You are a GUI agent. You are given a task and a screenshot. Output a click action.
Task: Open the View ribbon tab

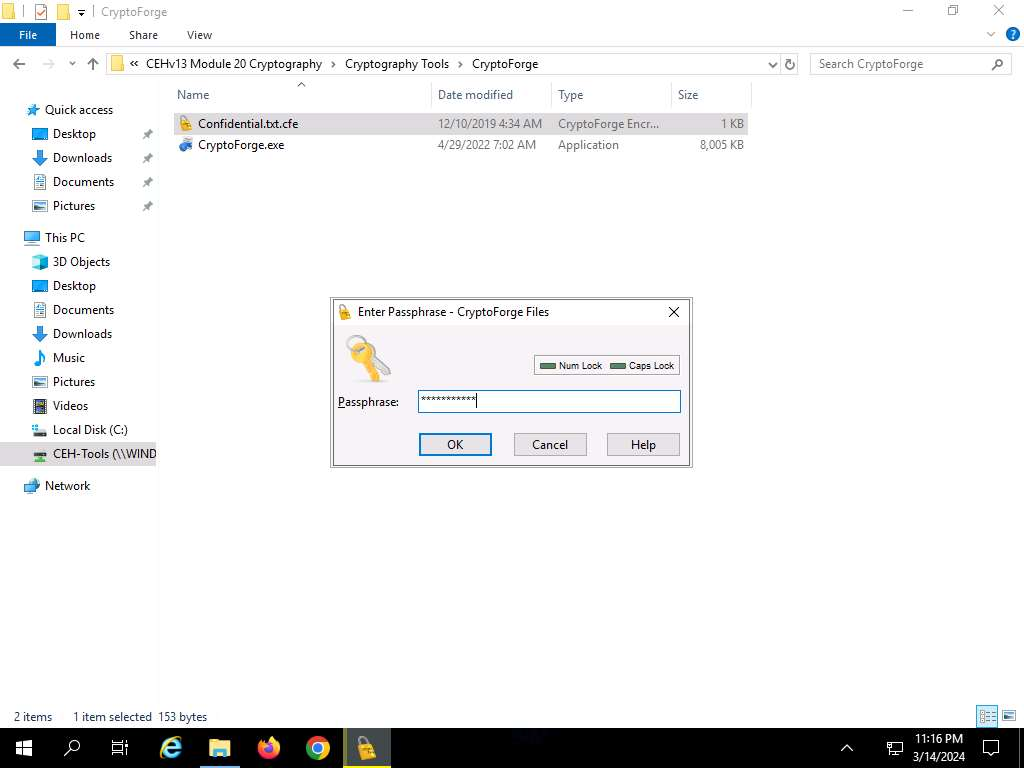click(x=199, y=35)
